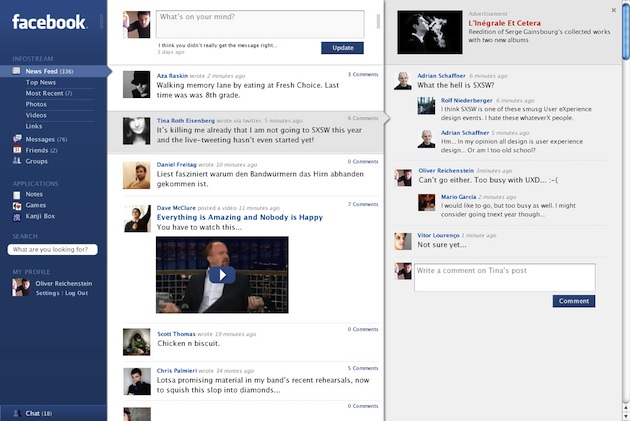Click Daniel Freitag's avatar
This screenshot has height=421, width=630.
click(137, 175)
